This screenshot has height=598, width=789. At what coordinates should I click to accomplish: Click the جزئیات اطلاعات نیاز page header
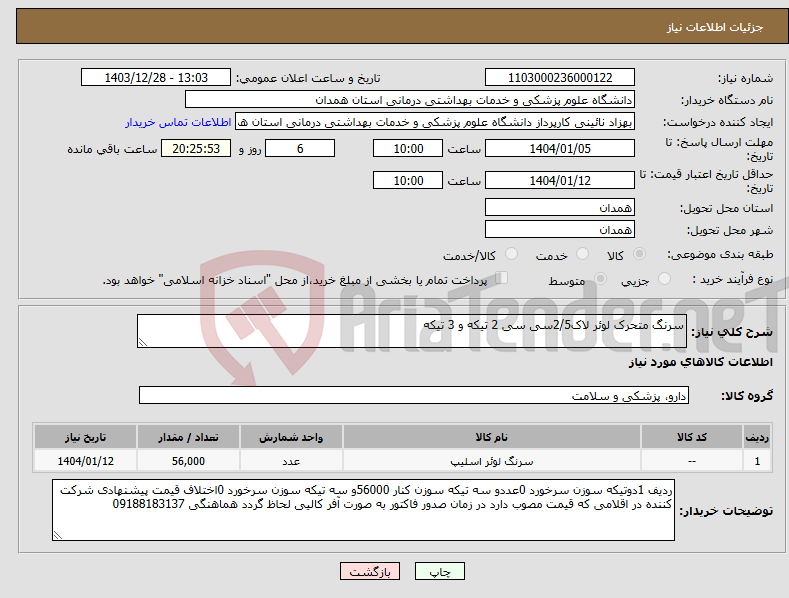715,27
